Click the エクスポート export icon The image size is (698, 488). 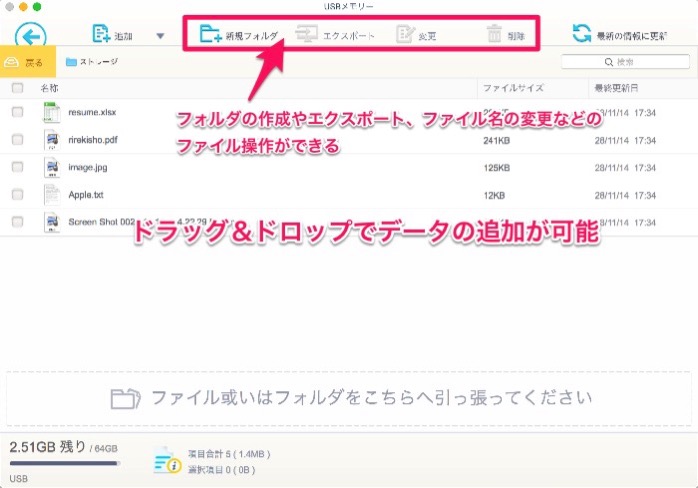(x=307, y=35)
